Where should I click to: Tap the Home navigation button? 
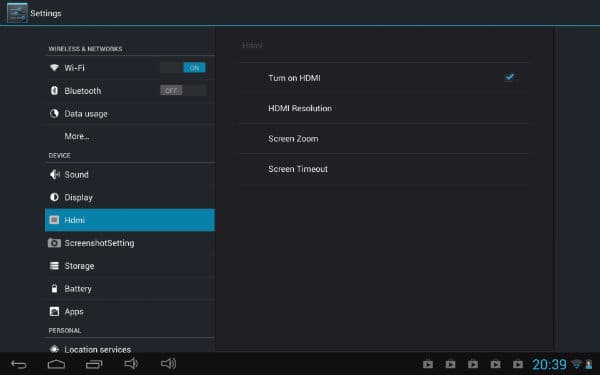pyautogui.click(x=56, y=364)
